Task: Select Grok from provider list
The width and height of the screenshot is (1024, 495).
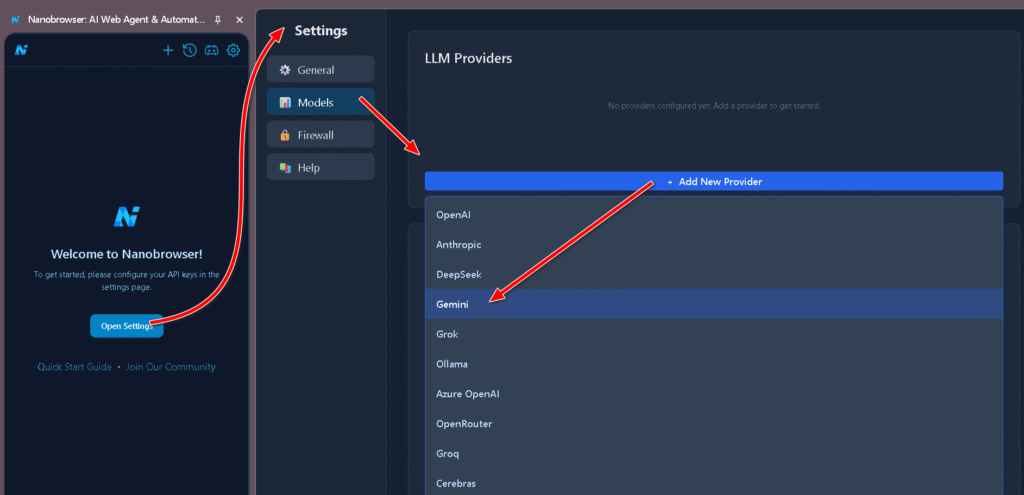Action: pyautogui.click(x=714, y=334)
